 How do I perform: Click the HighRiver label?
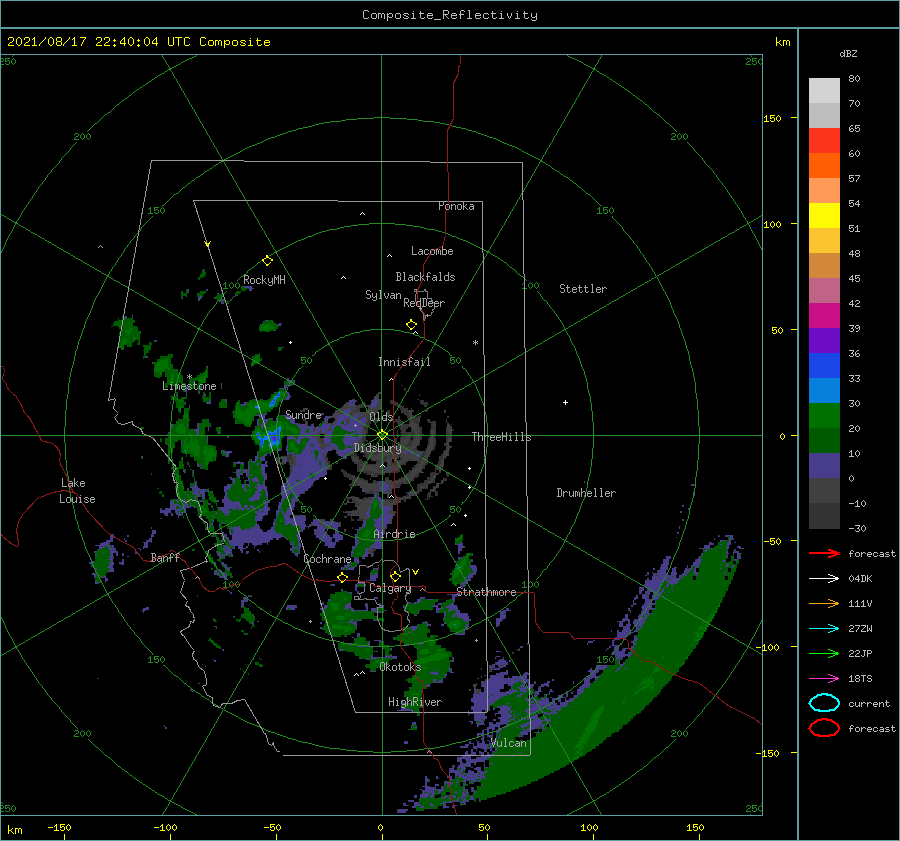coord(415,702)
